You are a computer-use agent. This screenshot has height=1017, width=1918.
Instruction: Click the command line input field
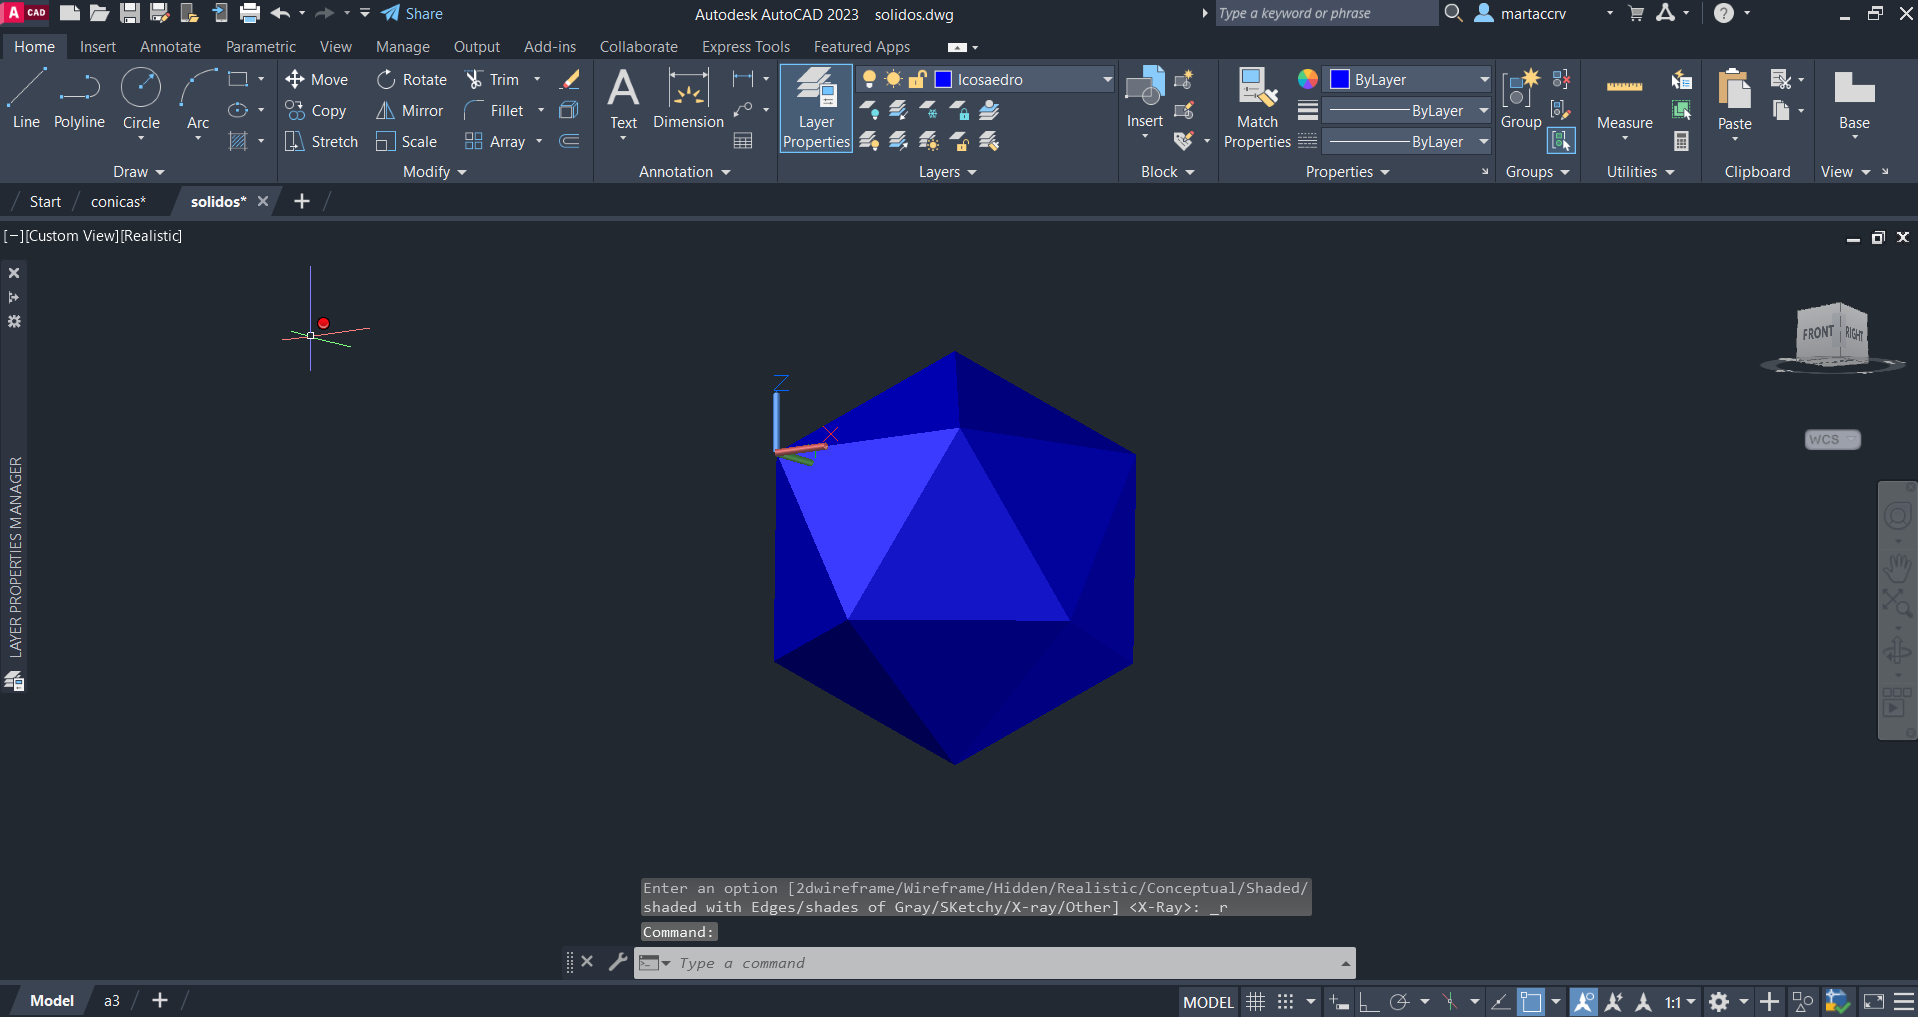coord(1000,963)
